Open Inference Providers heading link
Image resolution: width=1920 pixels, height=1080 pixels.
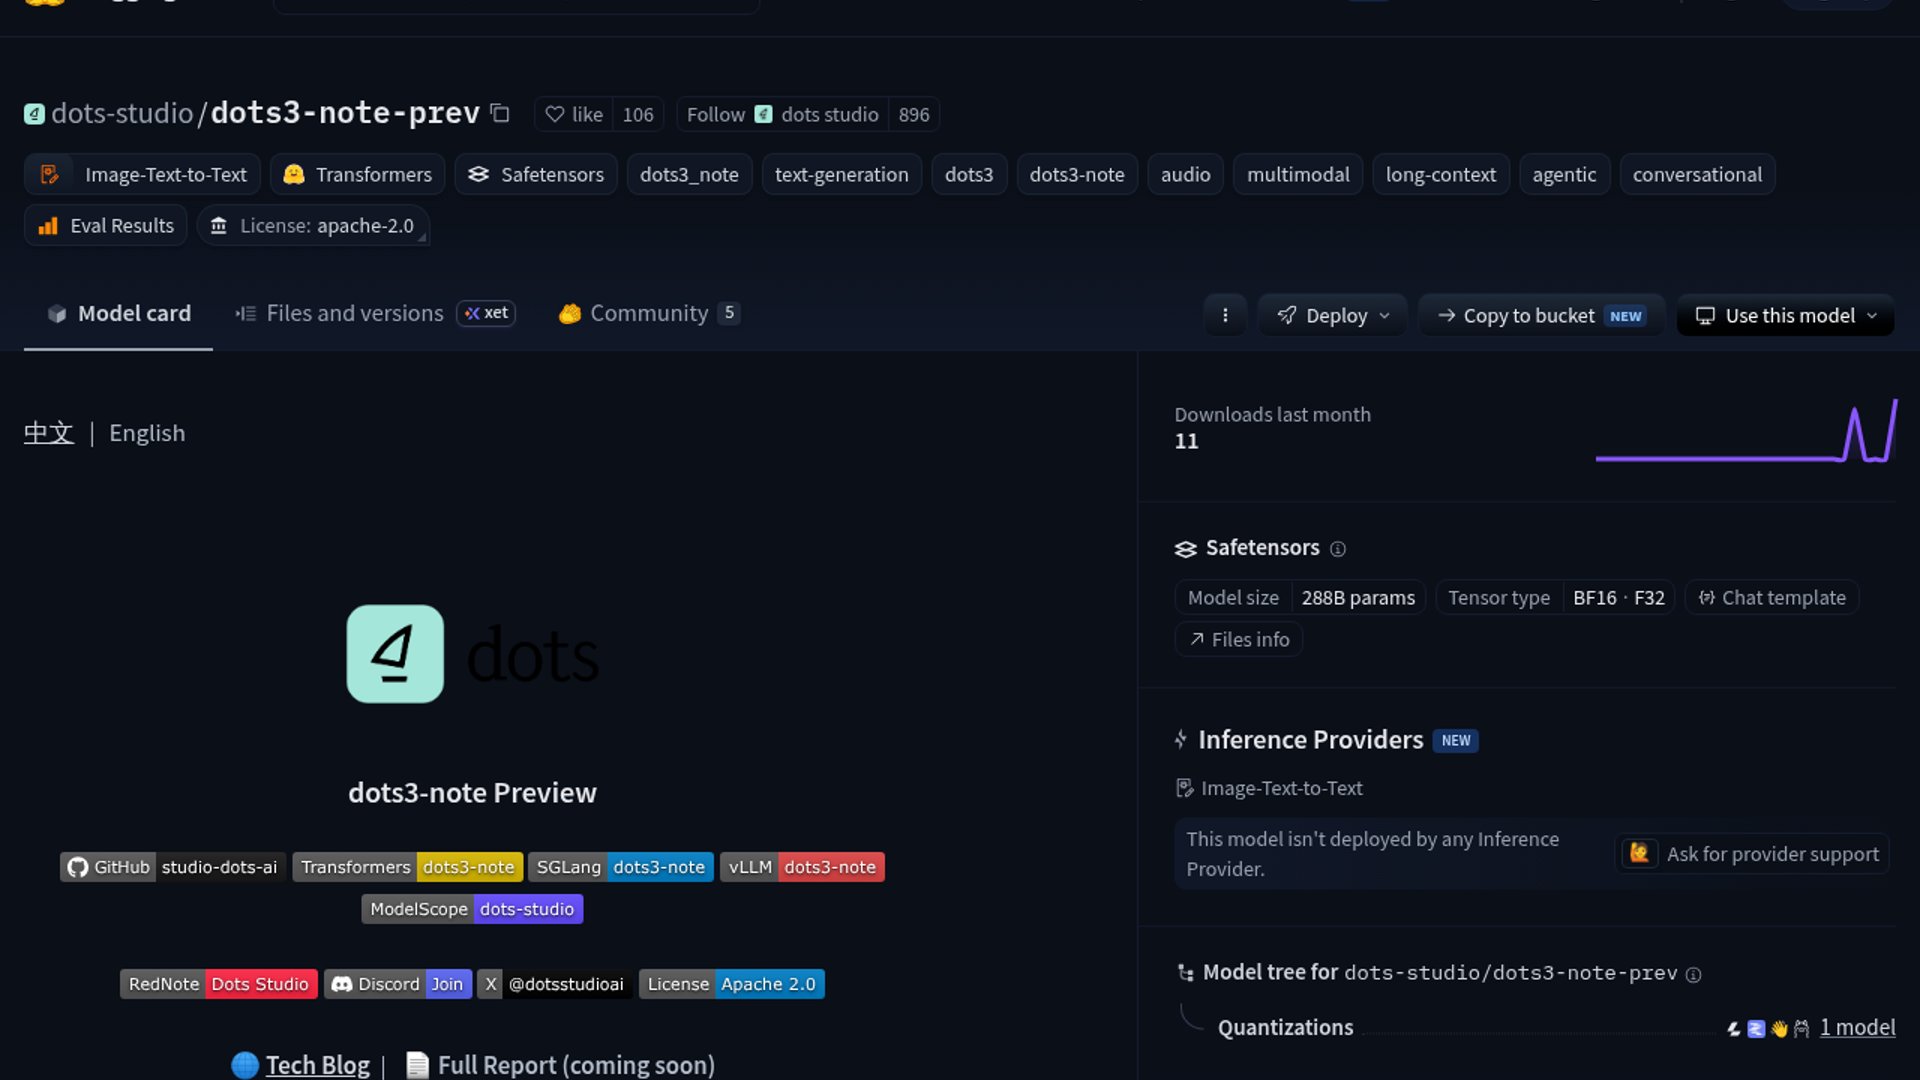coord(1310,740)
